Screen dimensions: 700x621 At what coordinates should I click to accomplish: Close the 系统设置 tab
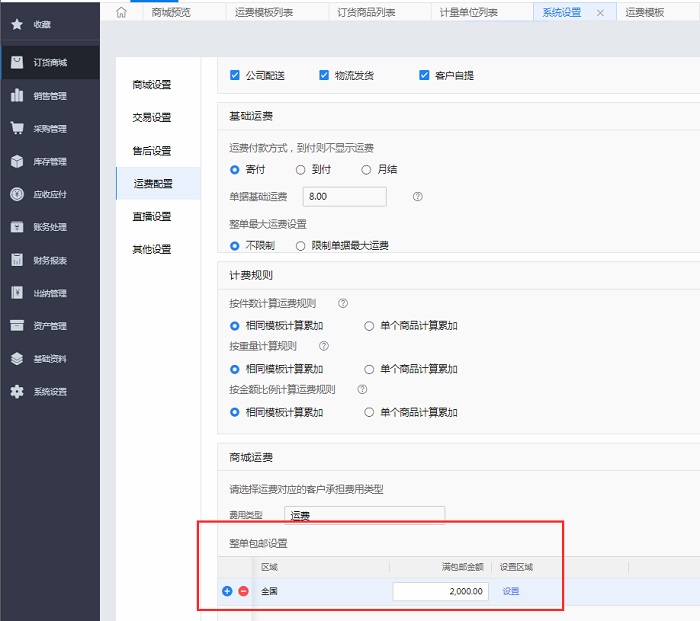tap(600, 13)
